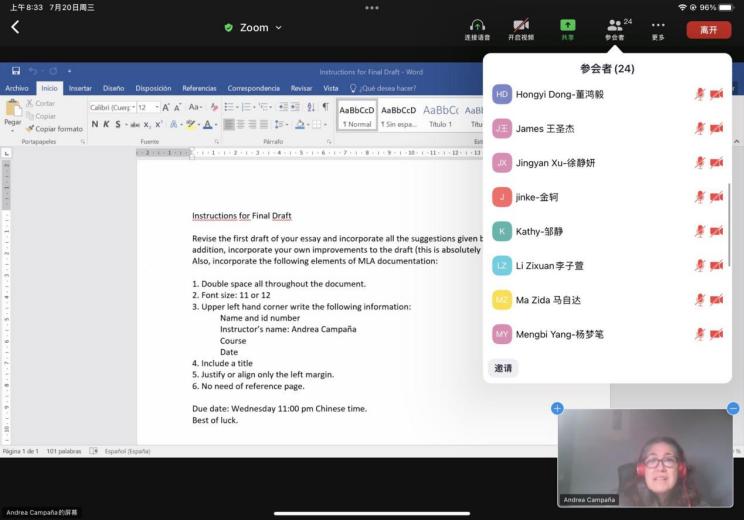Toggle microphone icon for Ma Zida
744x520 pixels.
coord(700,300)
